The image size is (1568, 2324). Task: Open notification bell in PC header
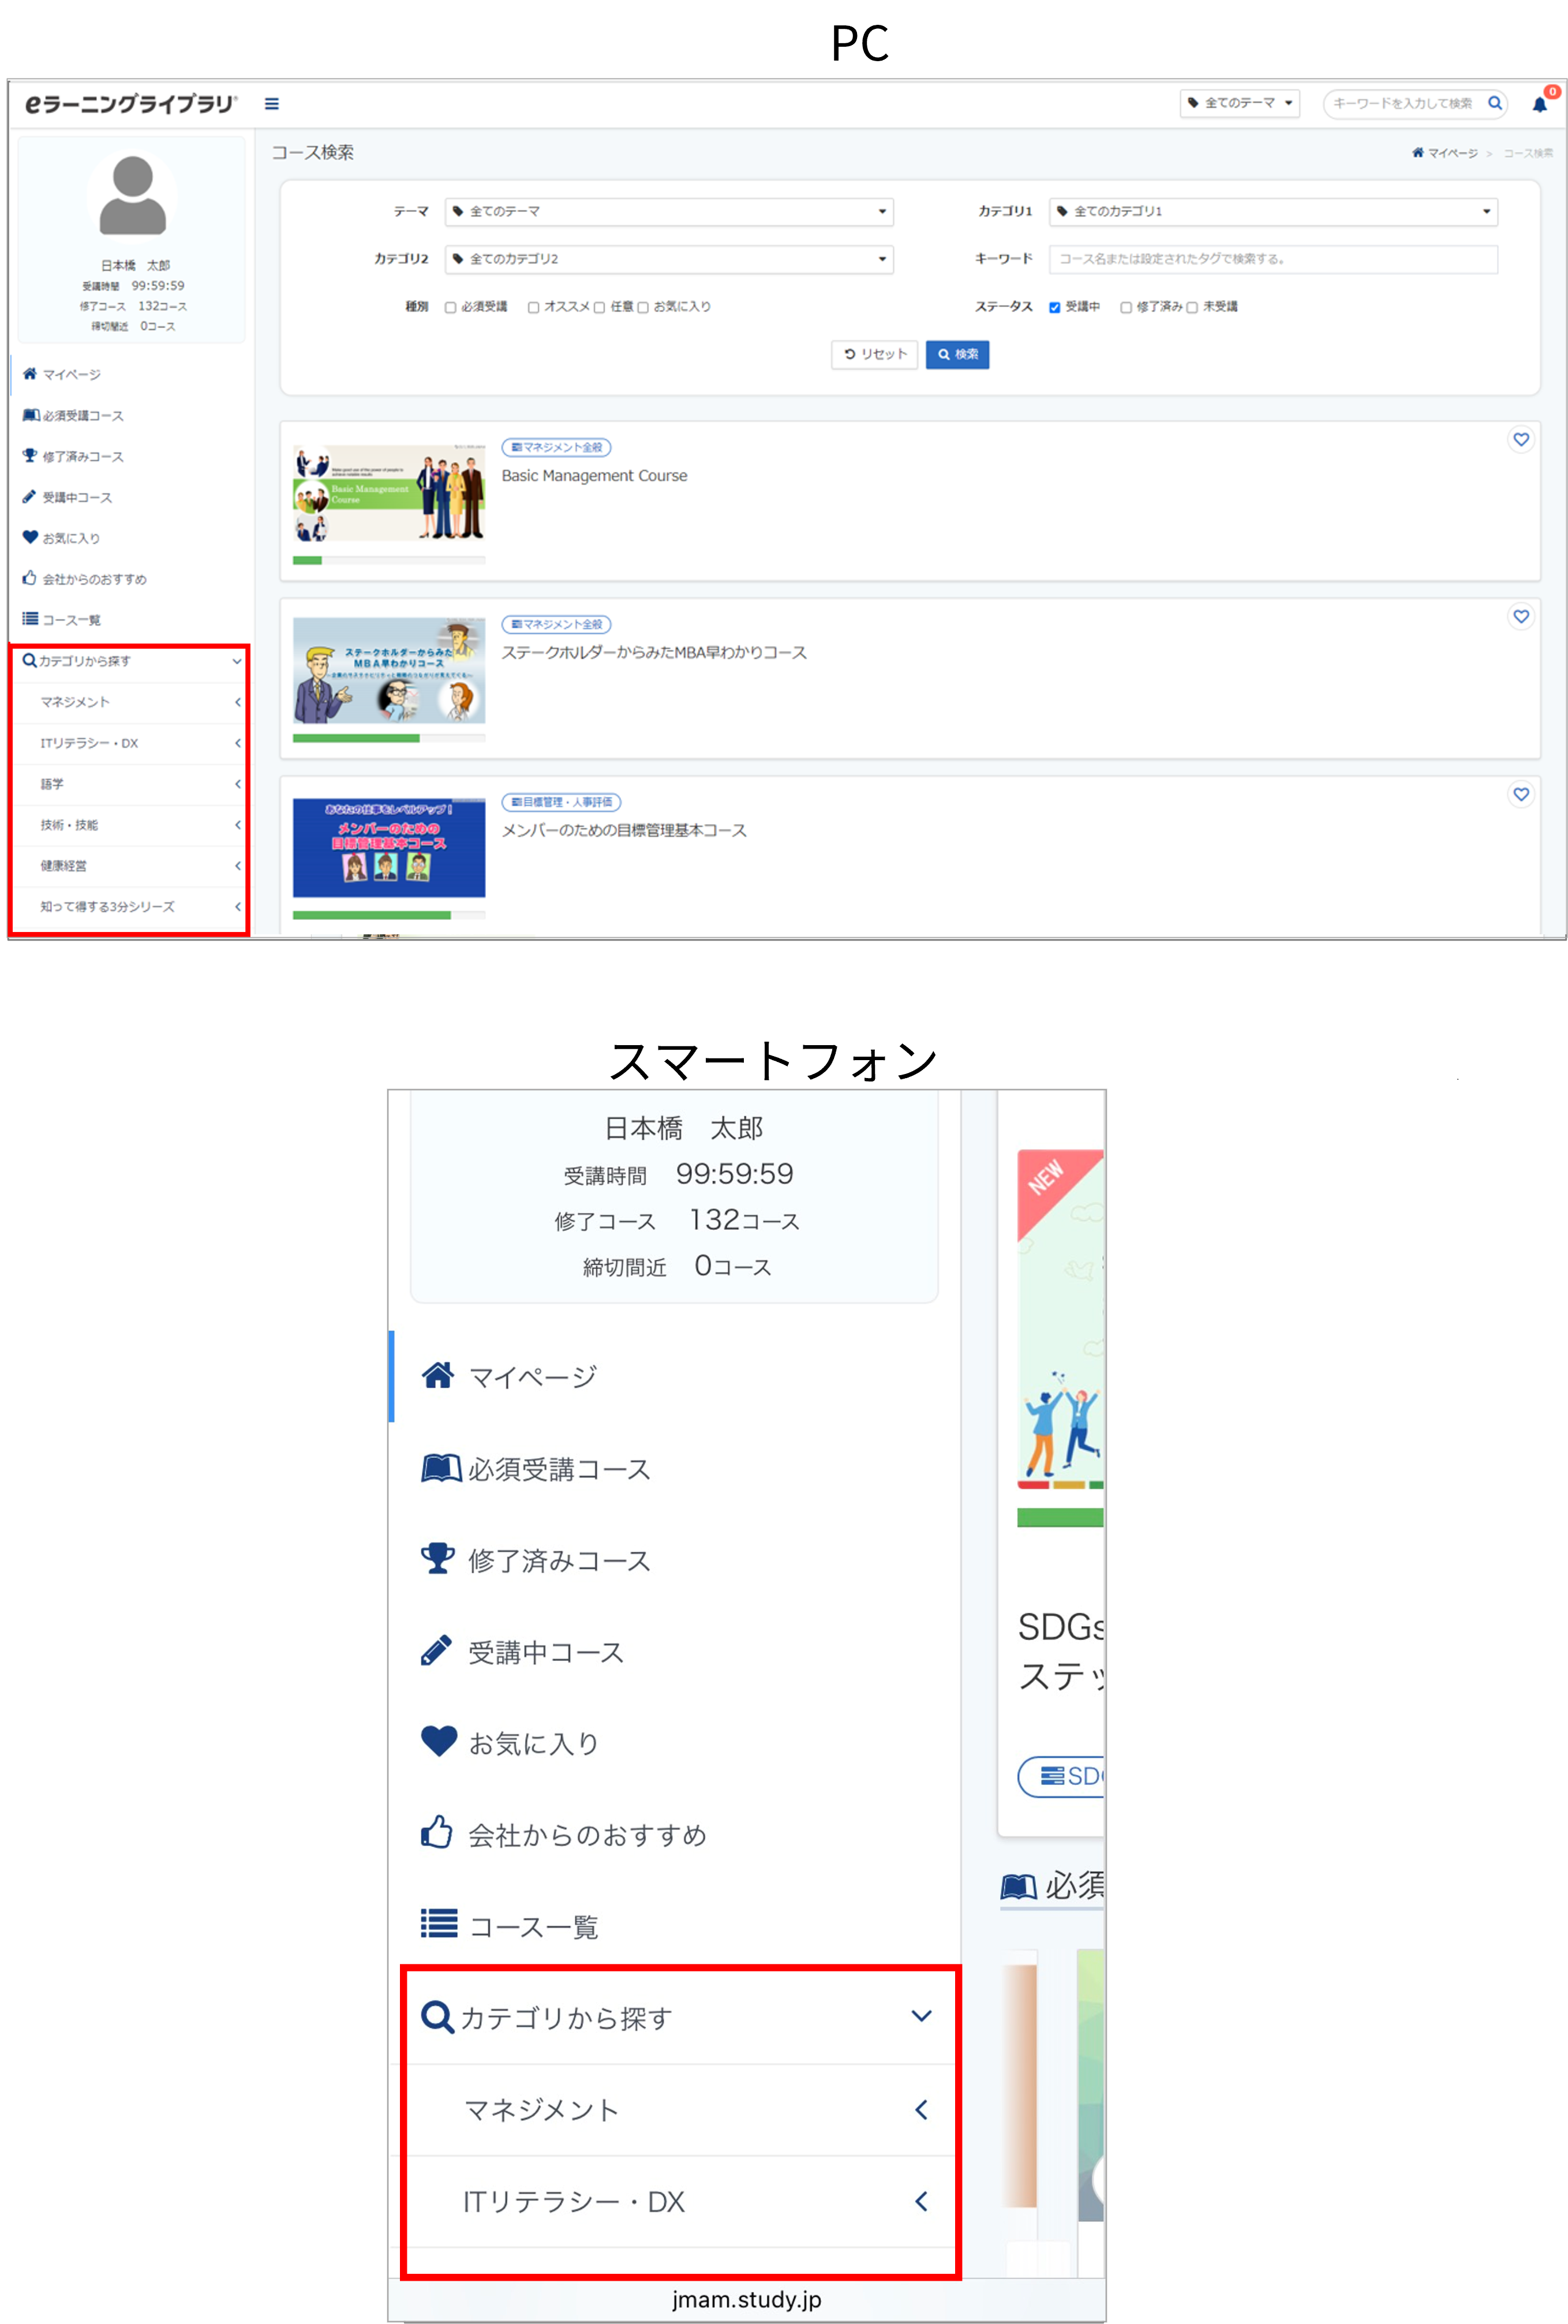pyautogui.click(x=1539, y=104)
